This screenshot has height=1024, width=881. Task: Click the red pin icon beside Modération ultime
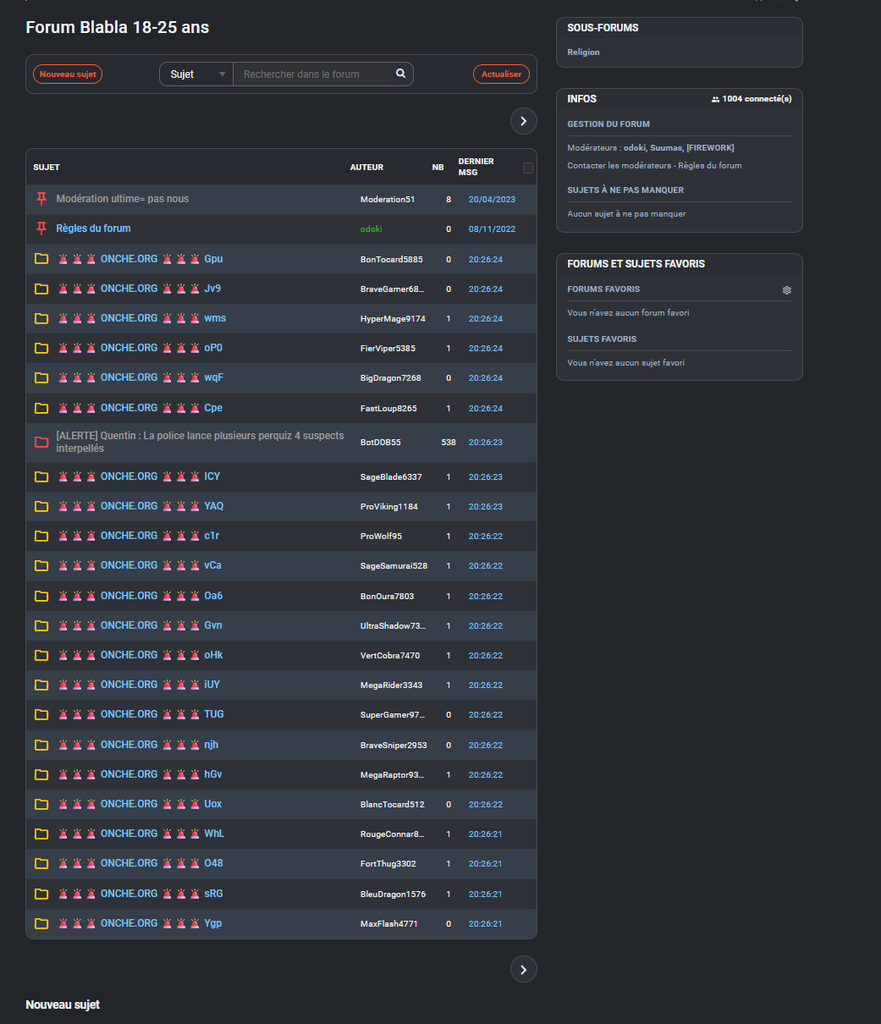tap(41, 199)
